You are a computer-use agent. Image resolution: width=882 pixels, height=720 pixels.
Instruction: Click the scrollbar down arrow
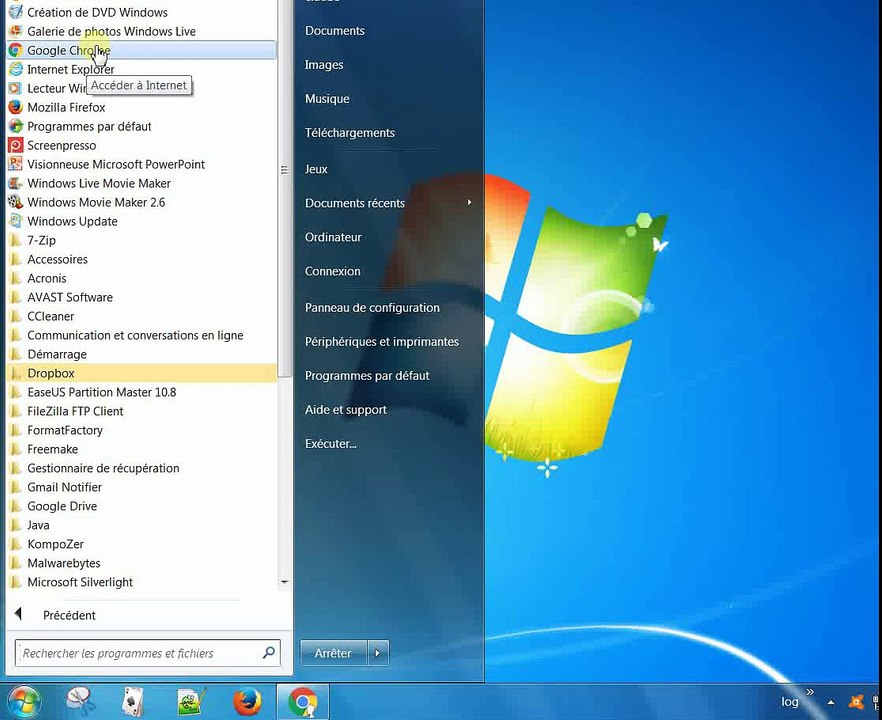tap(285, 582)
